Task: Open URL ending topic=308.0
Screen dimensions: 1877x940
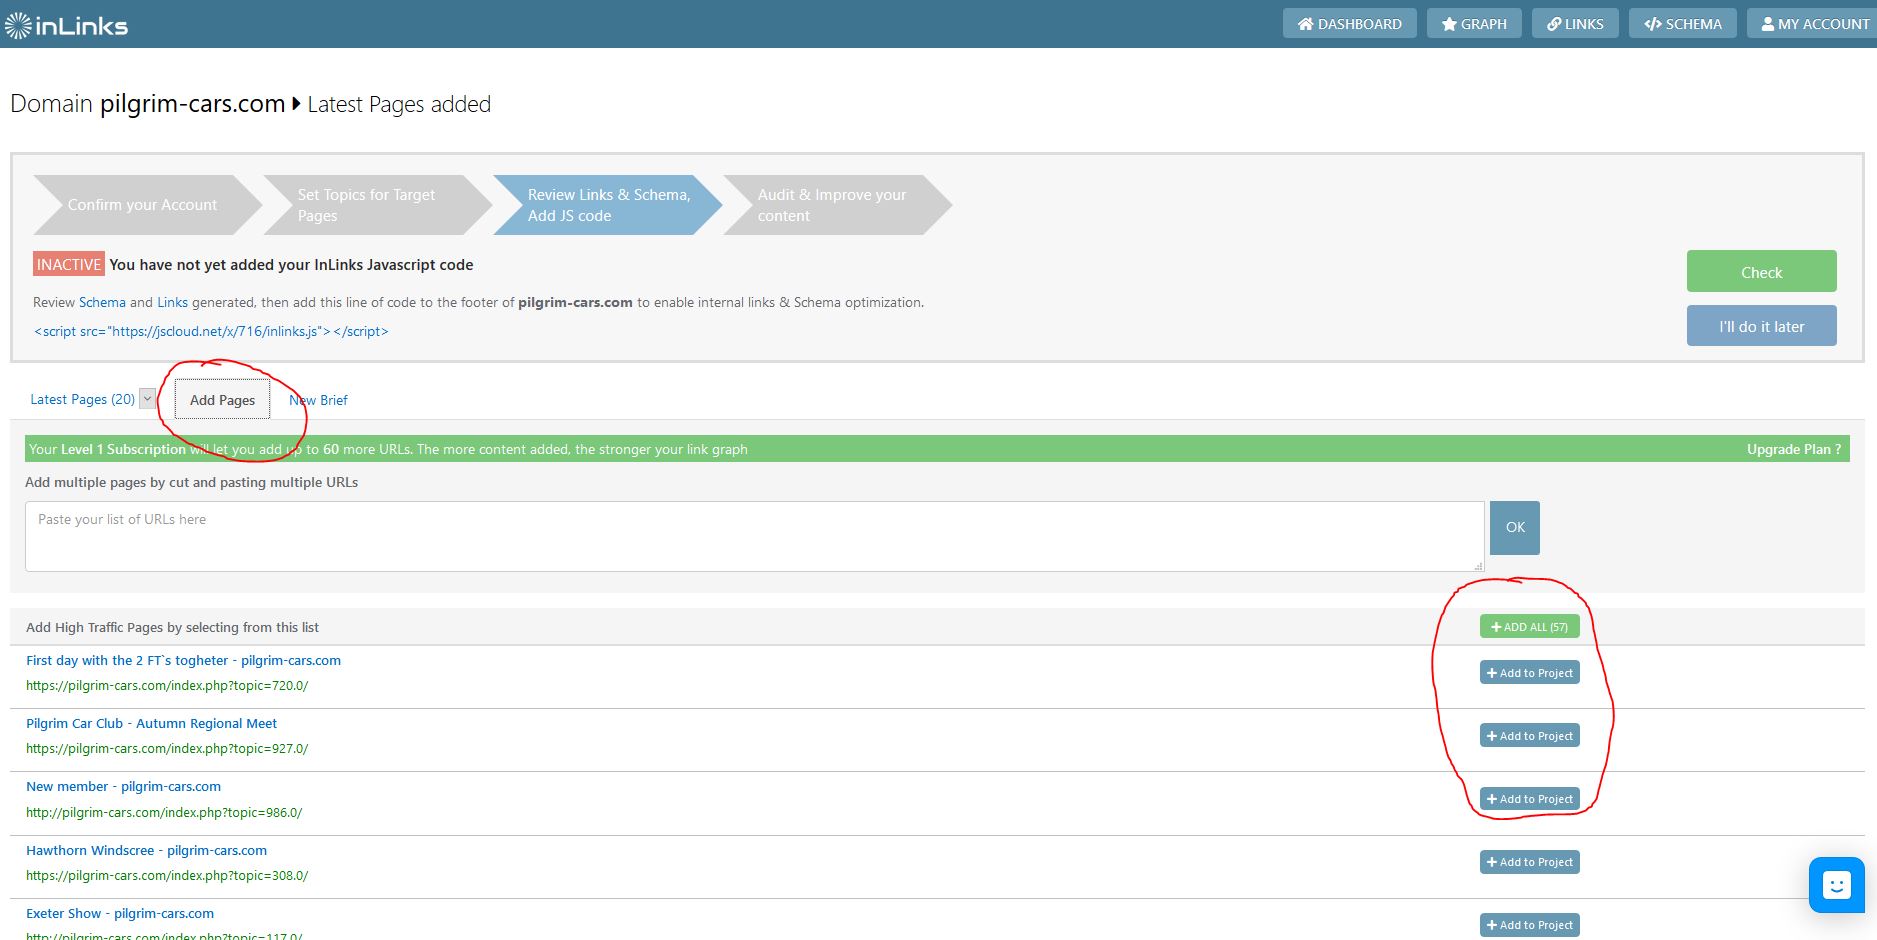Action: pos(167,875)
